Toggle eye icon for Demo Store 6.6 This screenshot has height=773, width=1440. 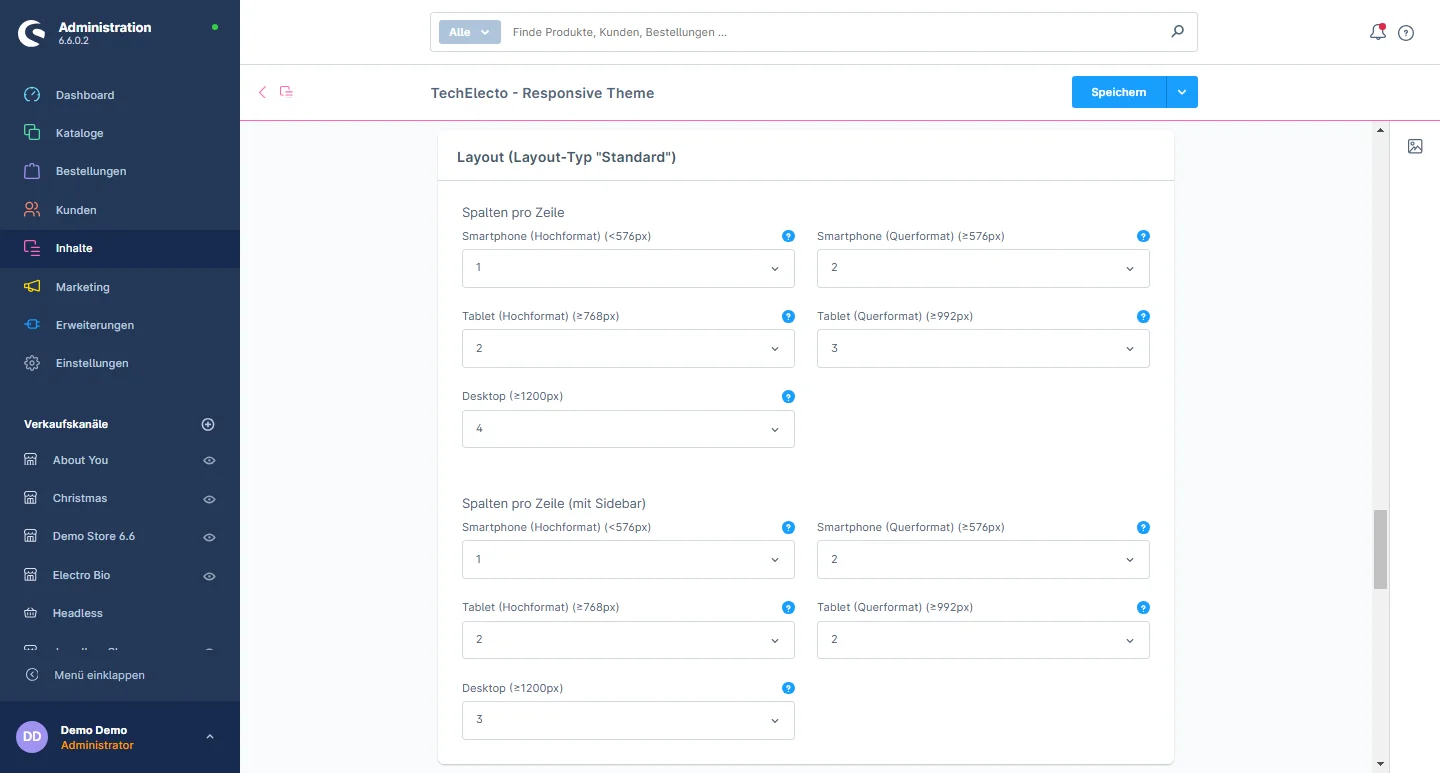tap(209, 537)
